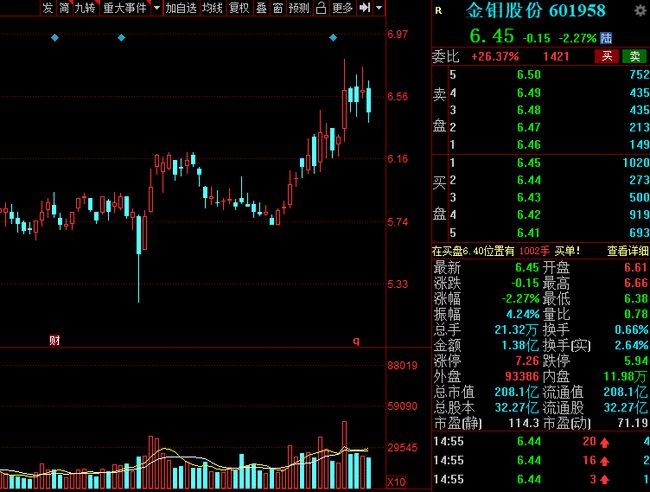Viewport: 650px width, 492px height.
Task: Open settings gear in quote panel
Action: point(640,10)
